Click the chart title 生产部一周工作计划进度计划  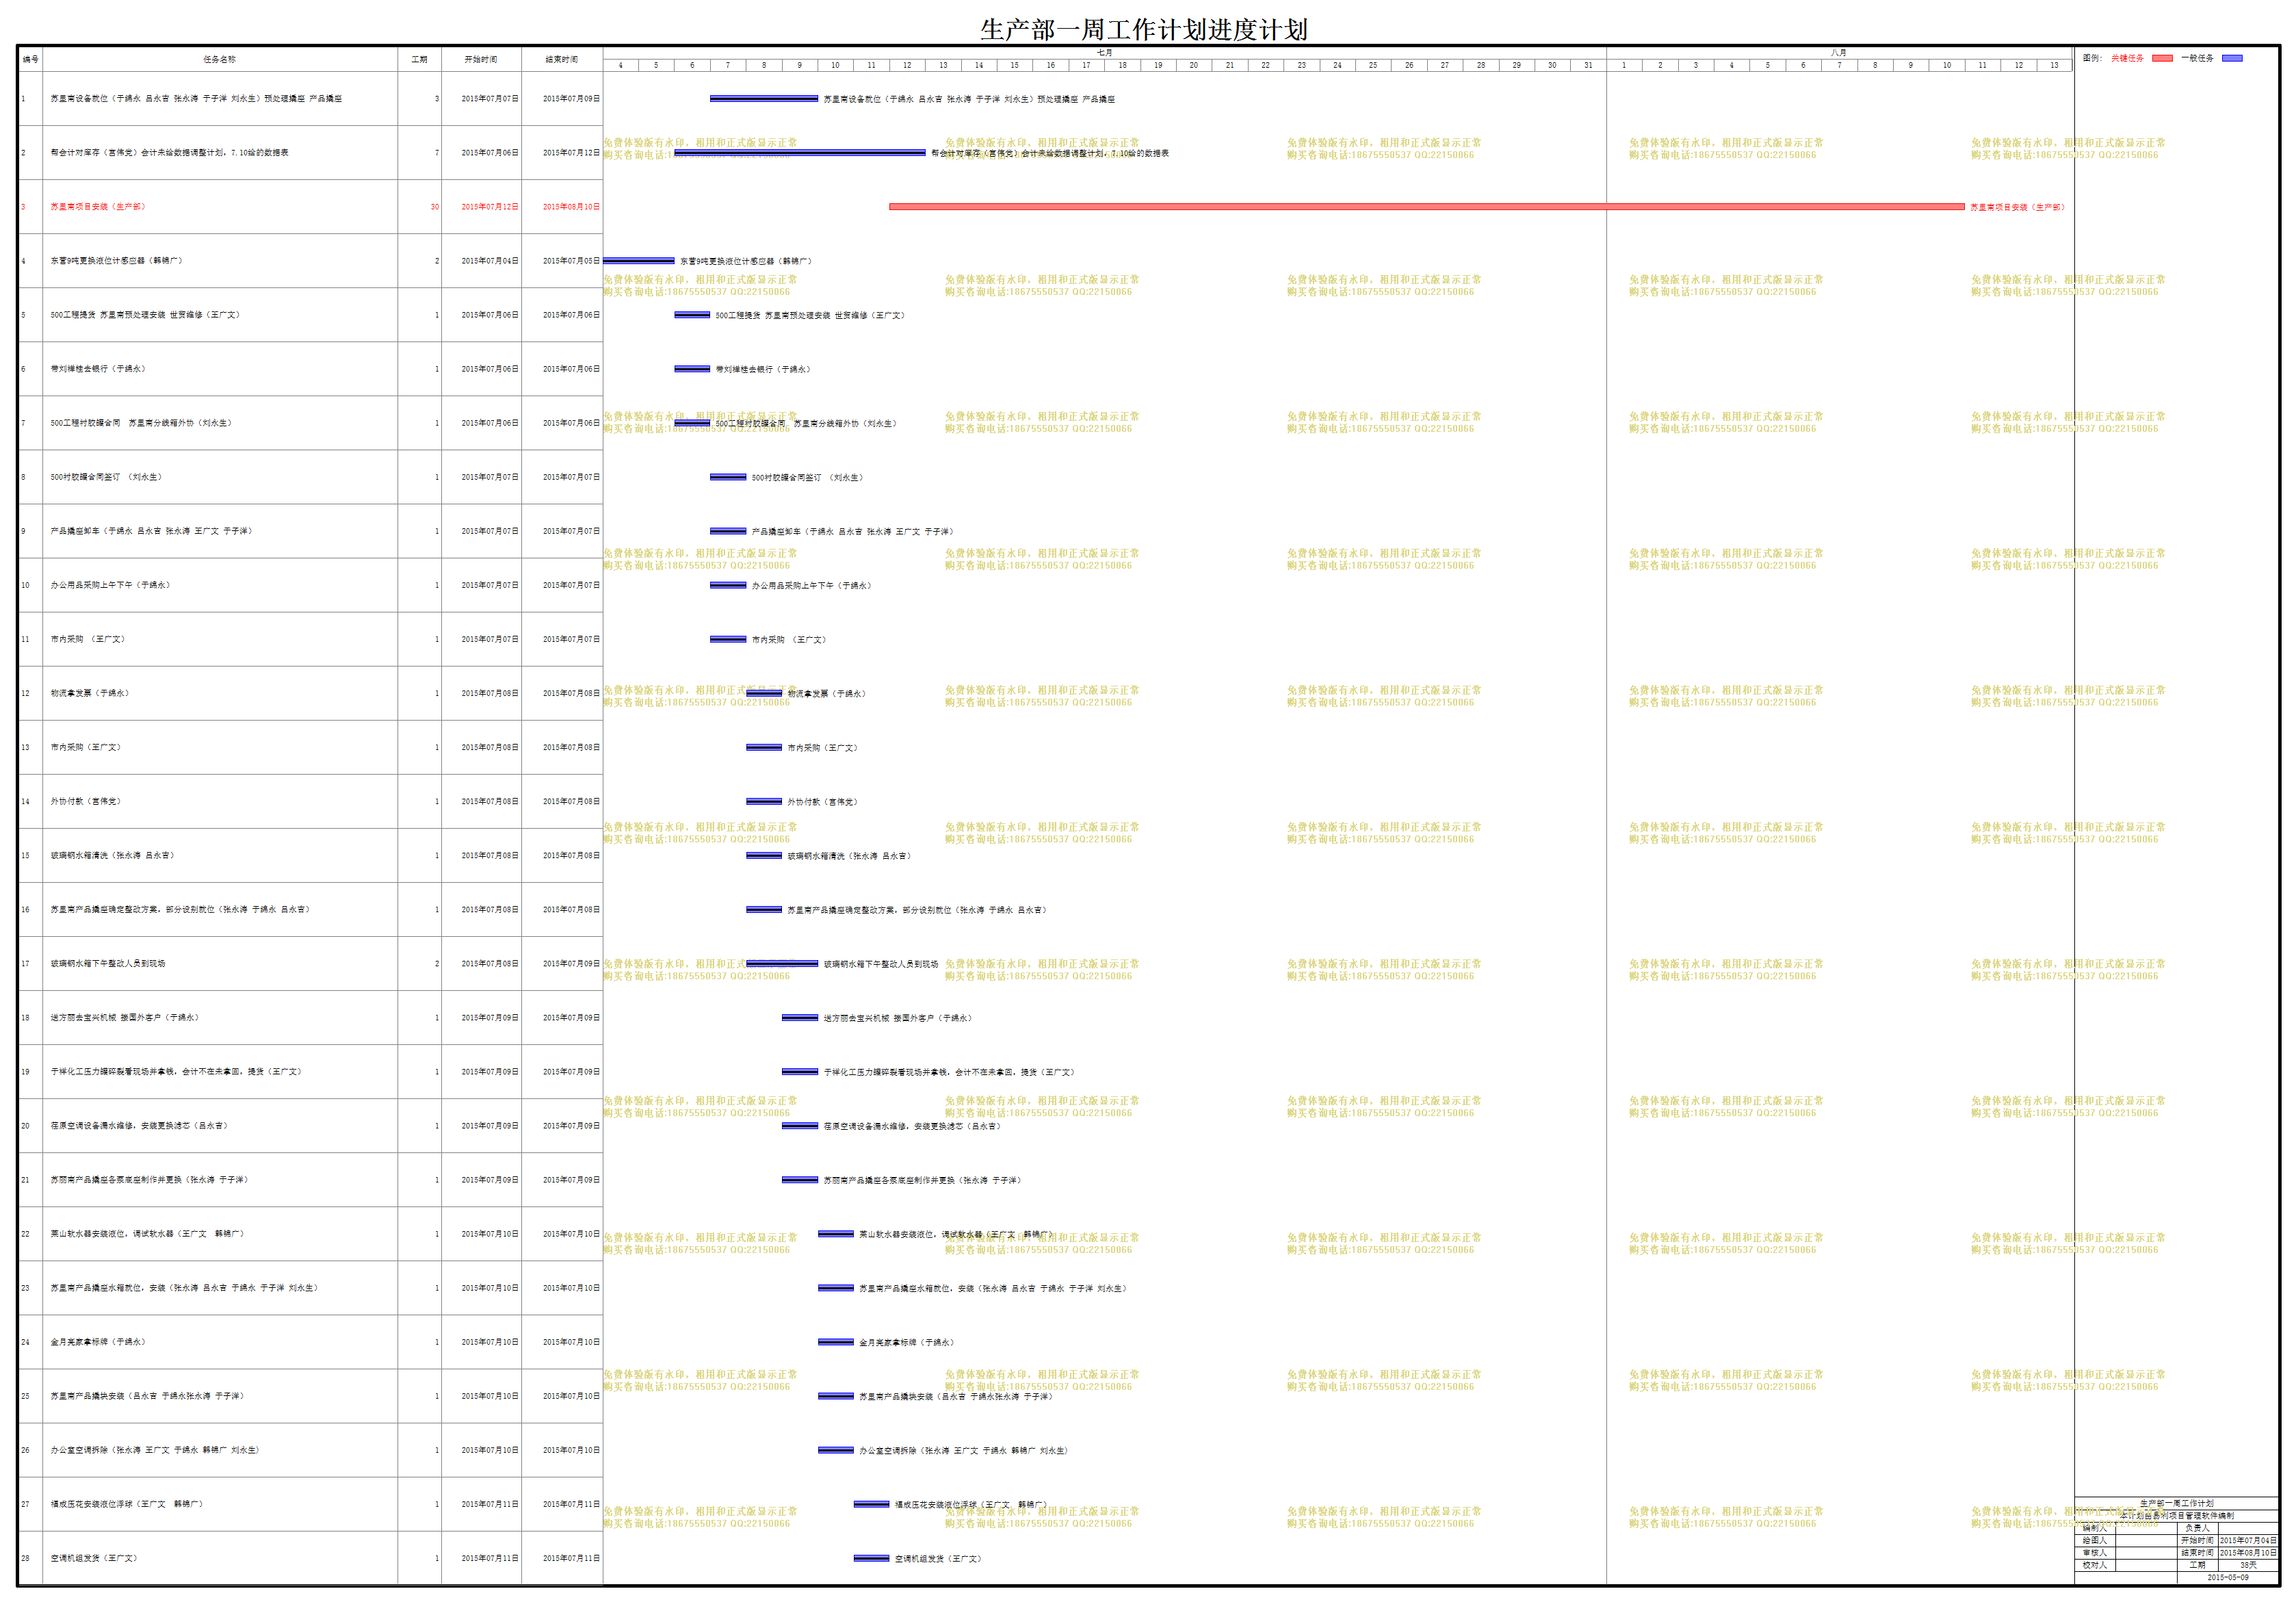tap(1144, 29)
